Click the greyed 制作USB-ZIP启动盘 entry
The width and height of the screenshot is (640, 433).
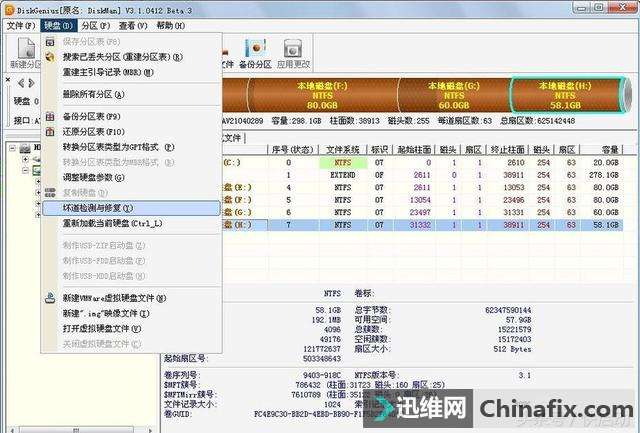click(104, 245)
